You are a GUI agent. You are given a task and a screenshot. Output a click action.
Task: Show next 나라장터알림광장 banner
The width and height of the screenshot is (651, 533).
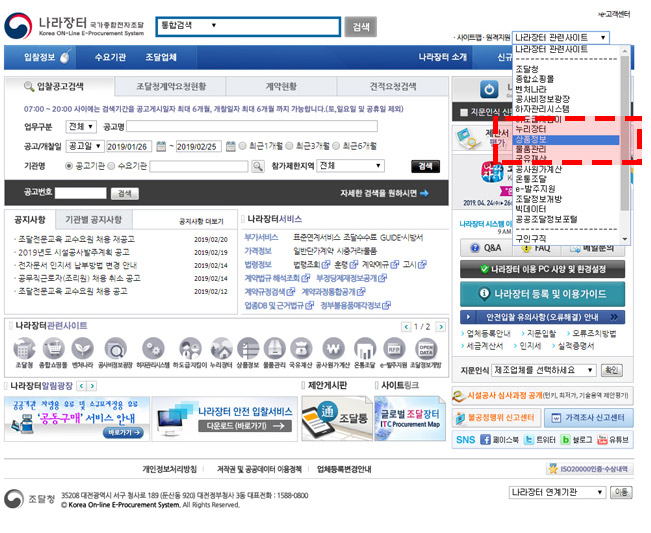pos(92,386)
